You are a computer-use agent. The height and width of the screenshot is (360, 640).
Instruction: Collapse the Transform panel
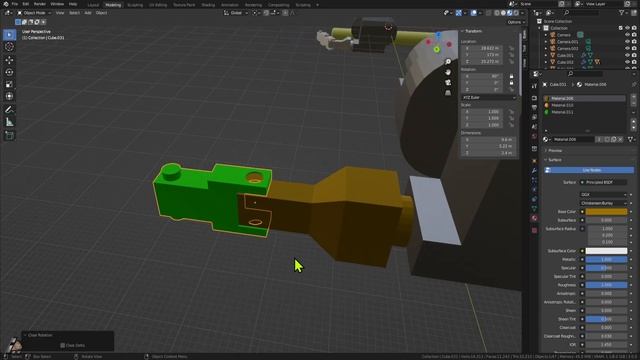(472, 31)
